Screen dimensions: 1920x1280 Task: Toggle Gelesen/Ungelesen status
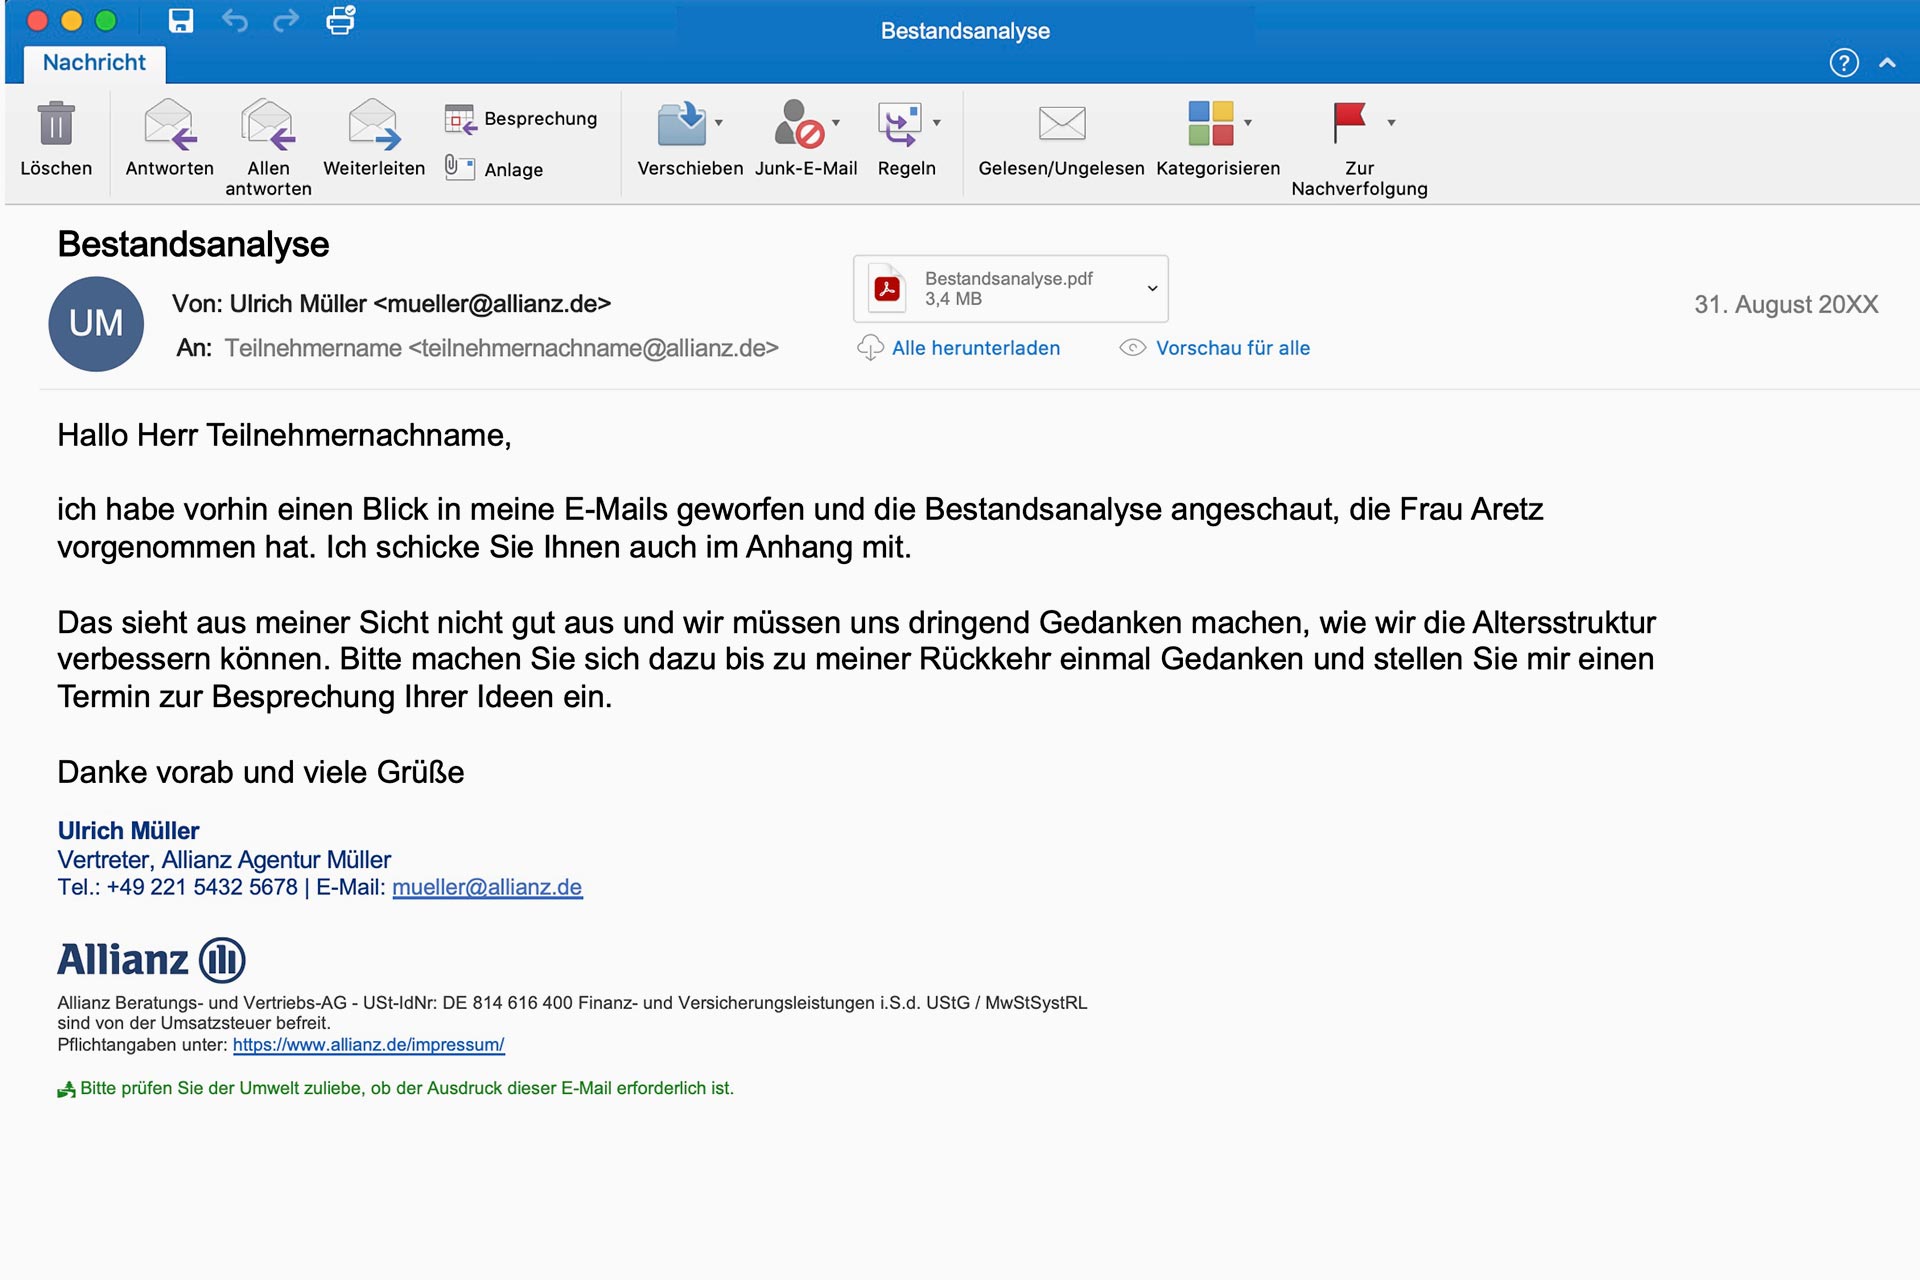1061,124
